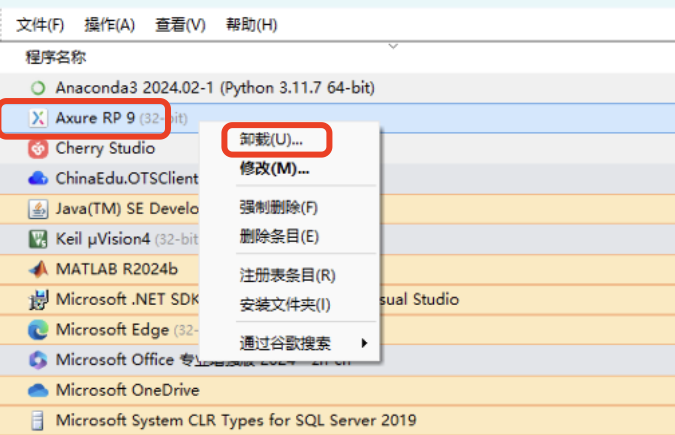Image resolution: width=675 pixels, height=435 pixels.
Task: Click the ChinaEdu.OTSClient cloud icon
Action: (38, 178)
